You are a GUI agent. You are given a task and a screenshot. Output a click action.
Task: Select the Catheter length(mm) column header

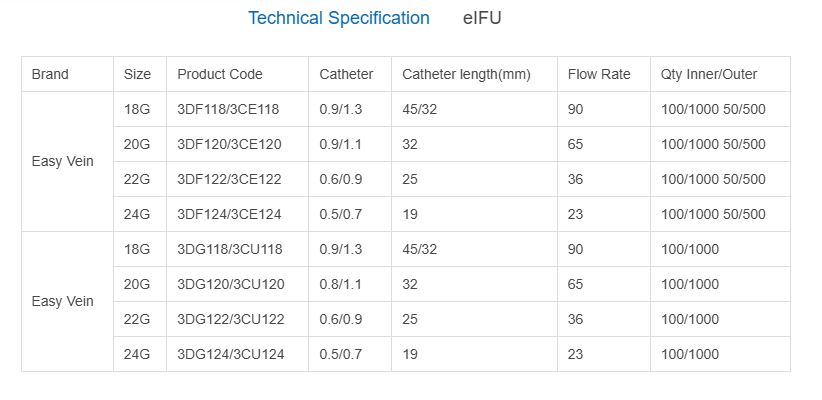tap(466, 74)
